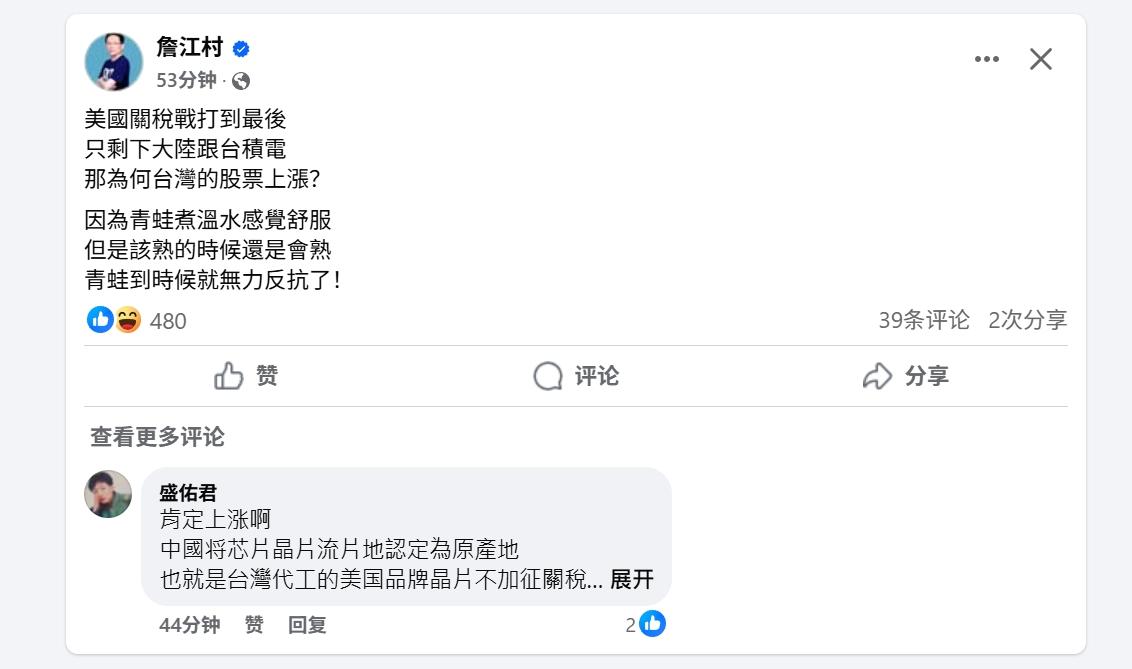
Task: Expand the truncated comment with 展开
Action: [632, 580]
